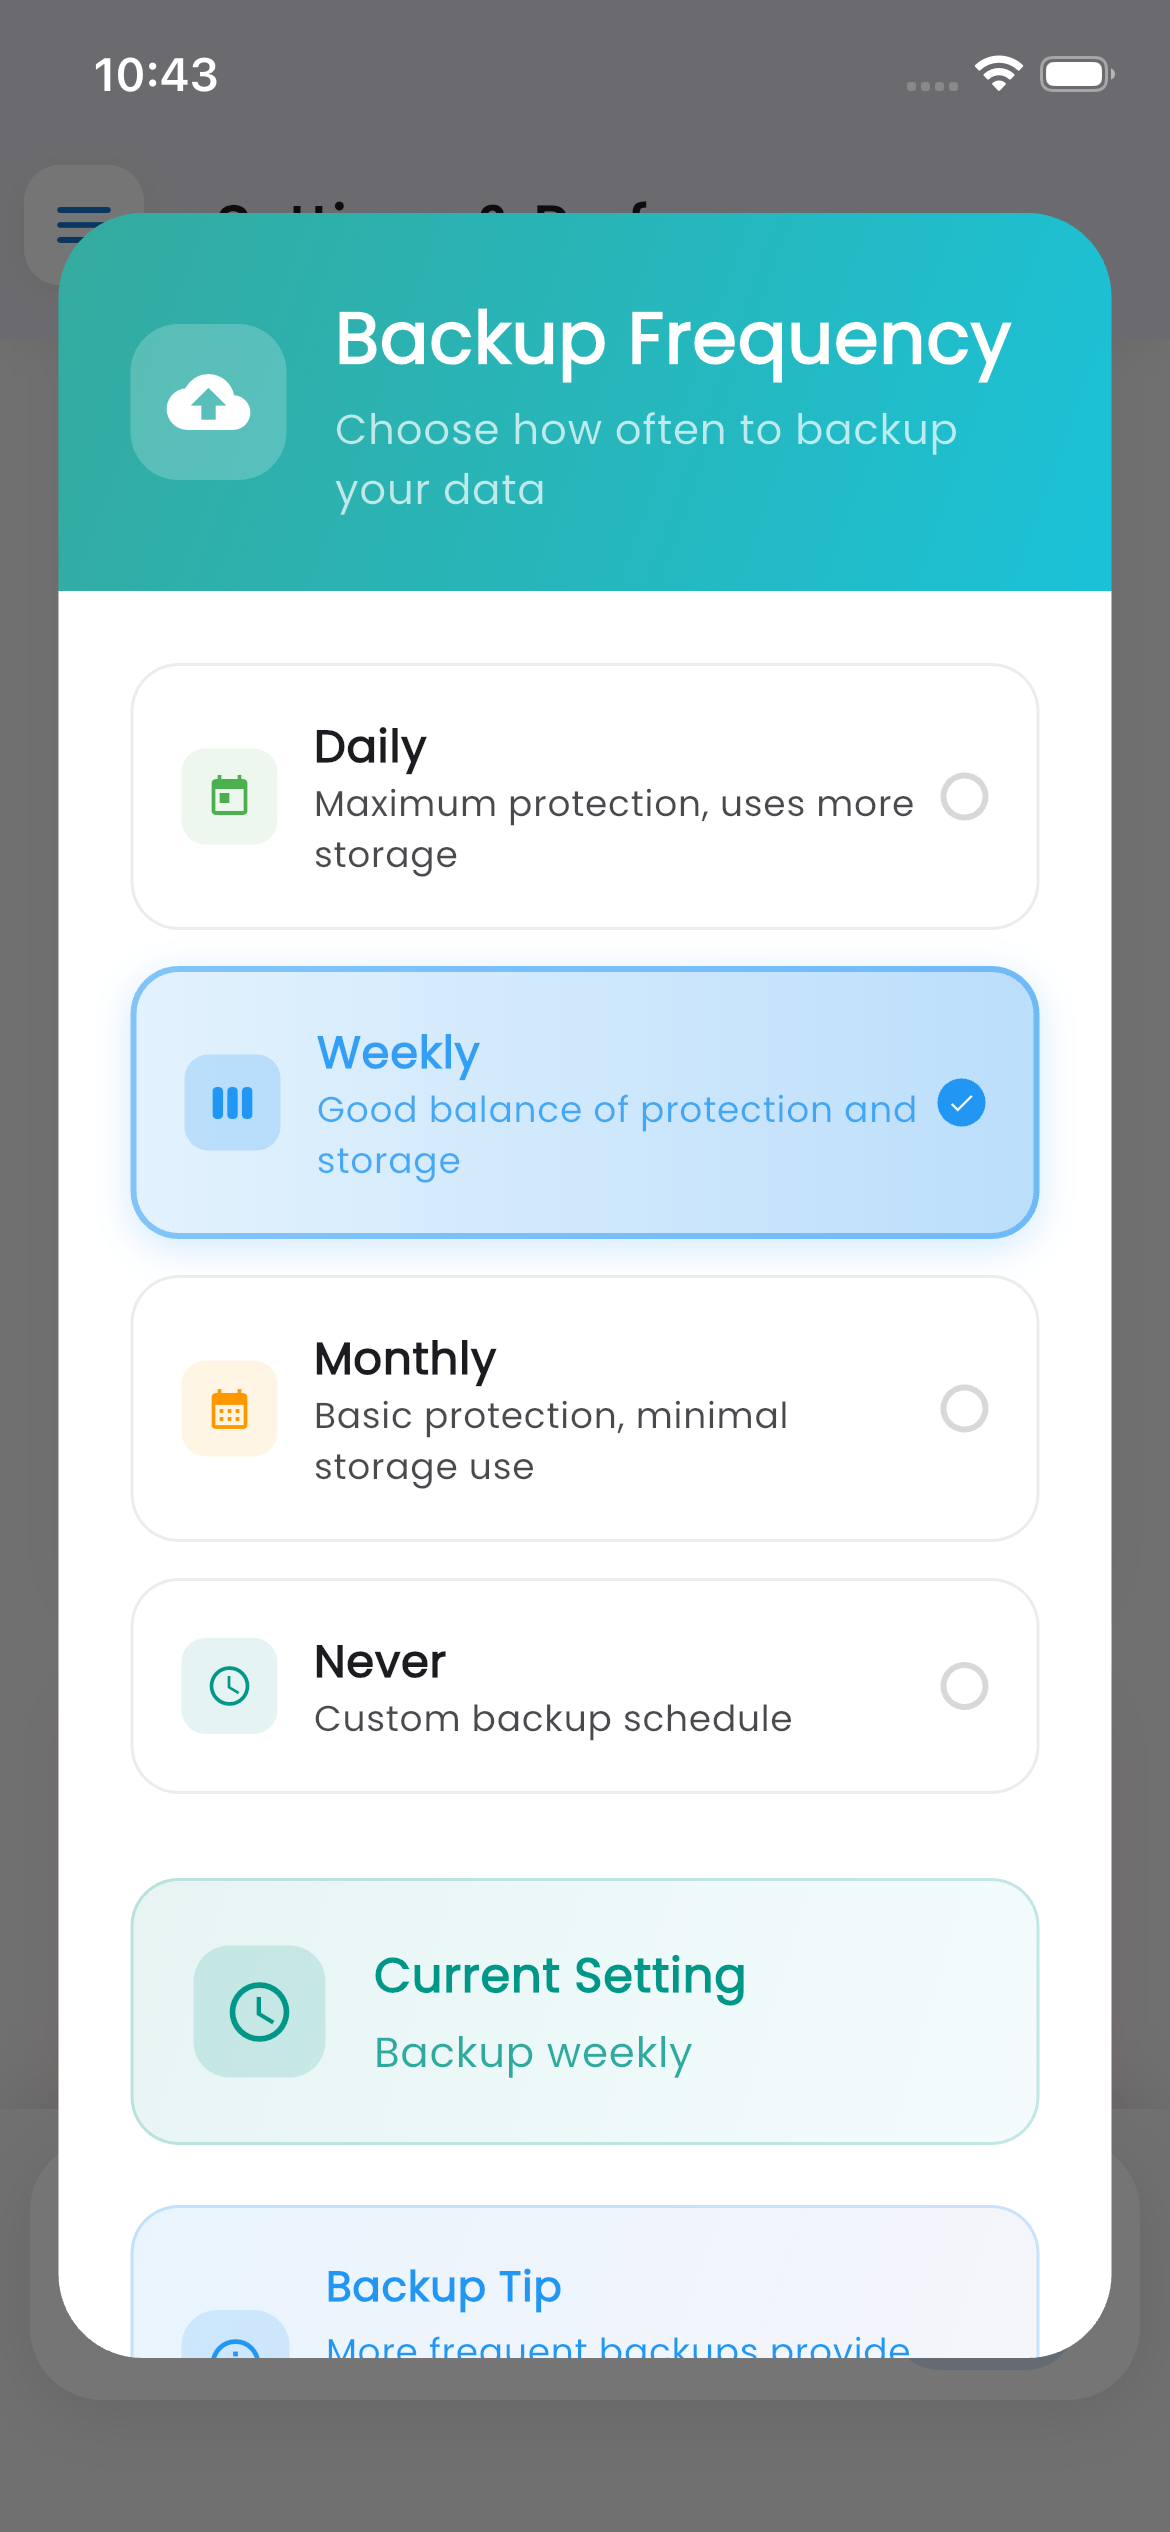The width and height of the screenshot is (1170, 2532).
Task: Click the blue bar chart icon beside Weekly
Action: 231,1103
